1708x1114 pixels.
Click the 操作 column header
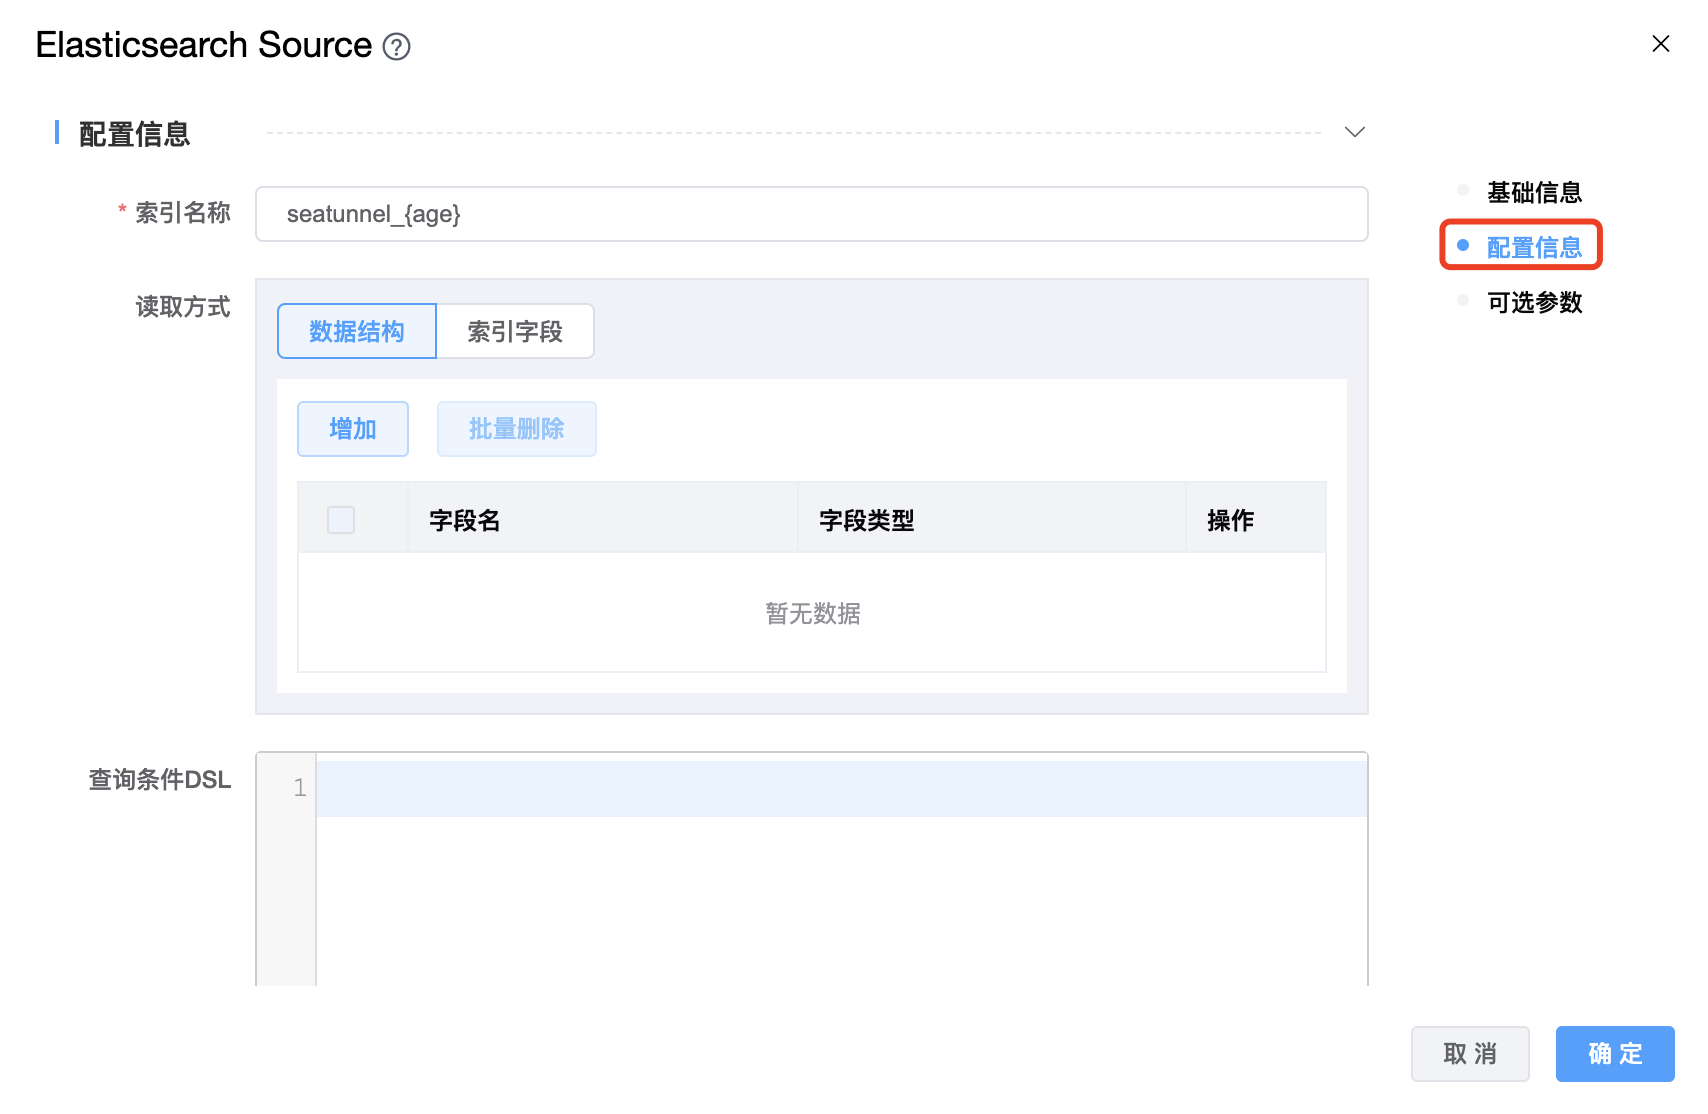pyautogui.click(x=1230, y=520)
